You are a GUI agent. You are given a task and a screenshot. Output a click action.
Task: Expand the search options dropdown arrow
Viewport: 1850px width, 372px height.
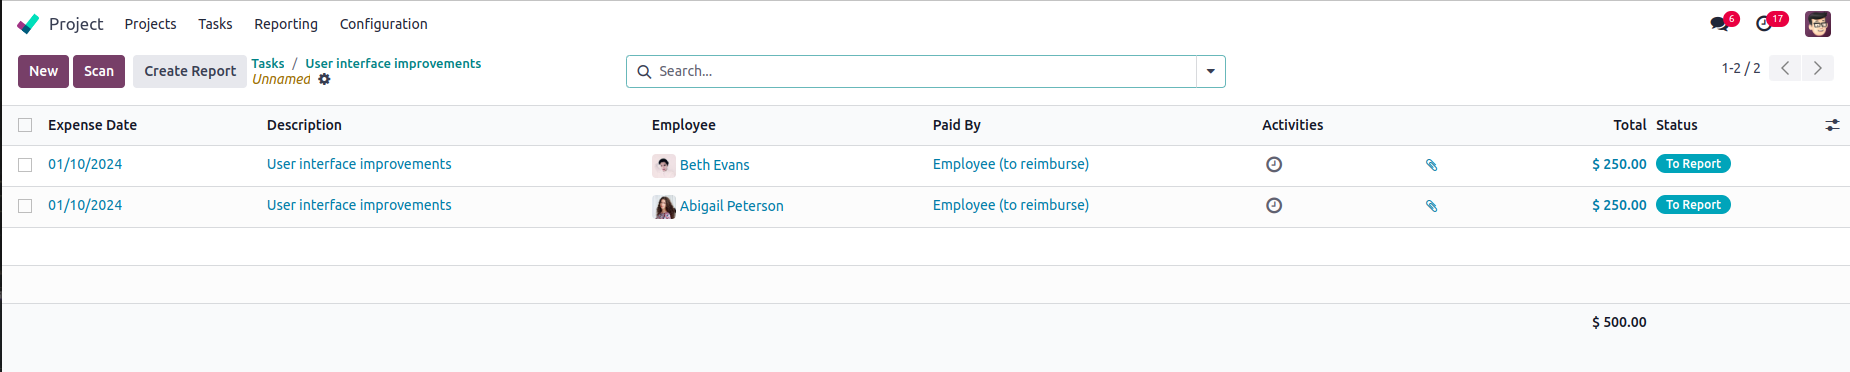pos(1211,71)
